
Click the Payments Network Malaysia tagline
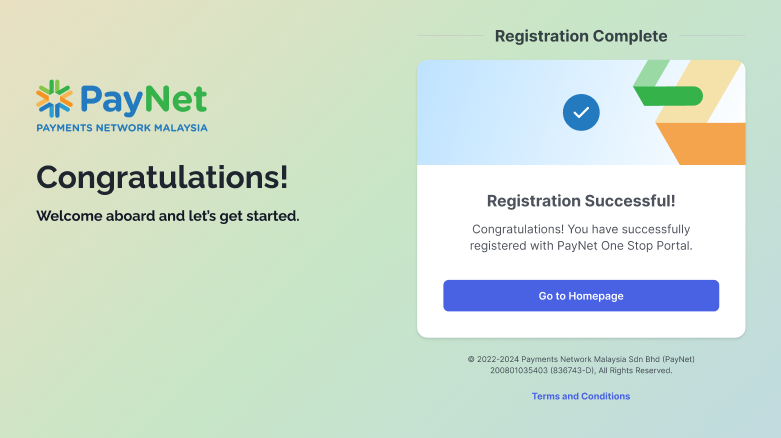pos(122,128)
